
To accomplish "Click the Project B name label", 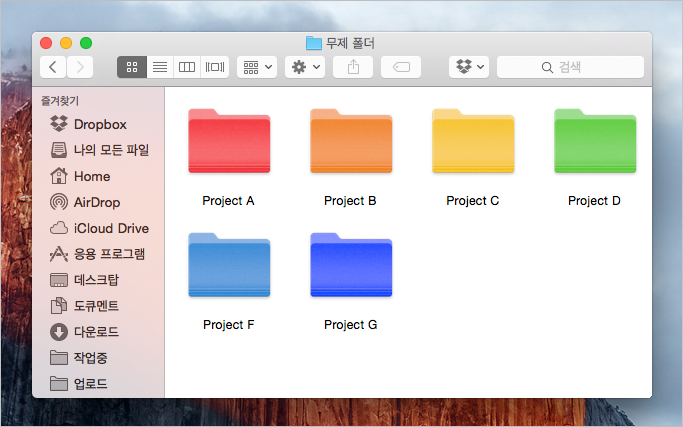I will click(350, 201).
